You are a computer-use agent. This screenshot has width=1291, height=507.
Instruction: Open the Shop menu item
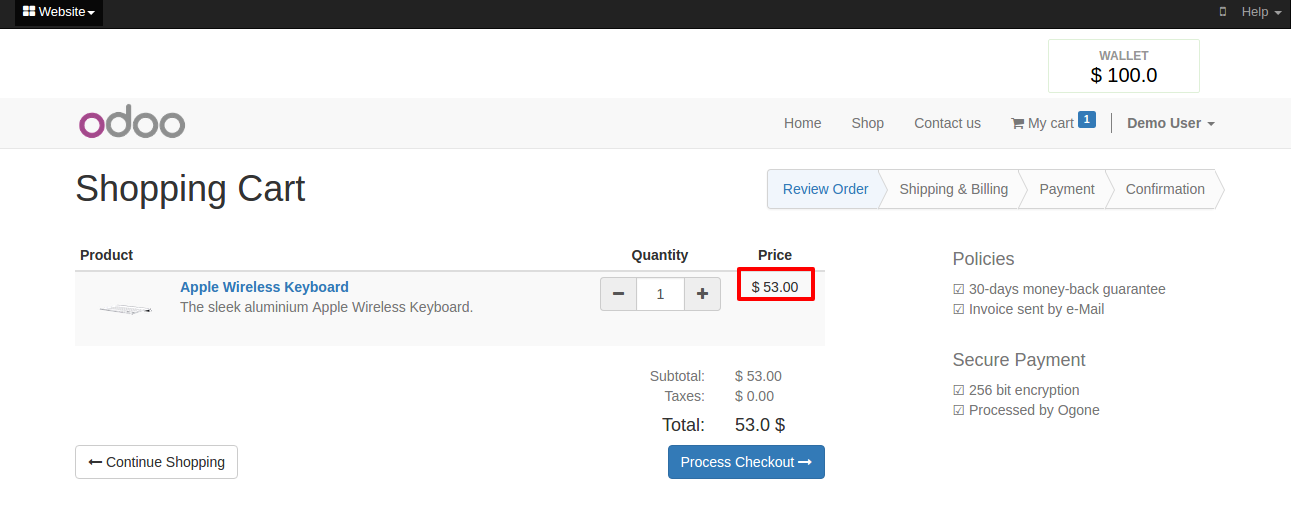pyautogui.click(x=868, y=123)
